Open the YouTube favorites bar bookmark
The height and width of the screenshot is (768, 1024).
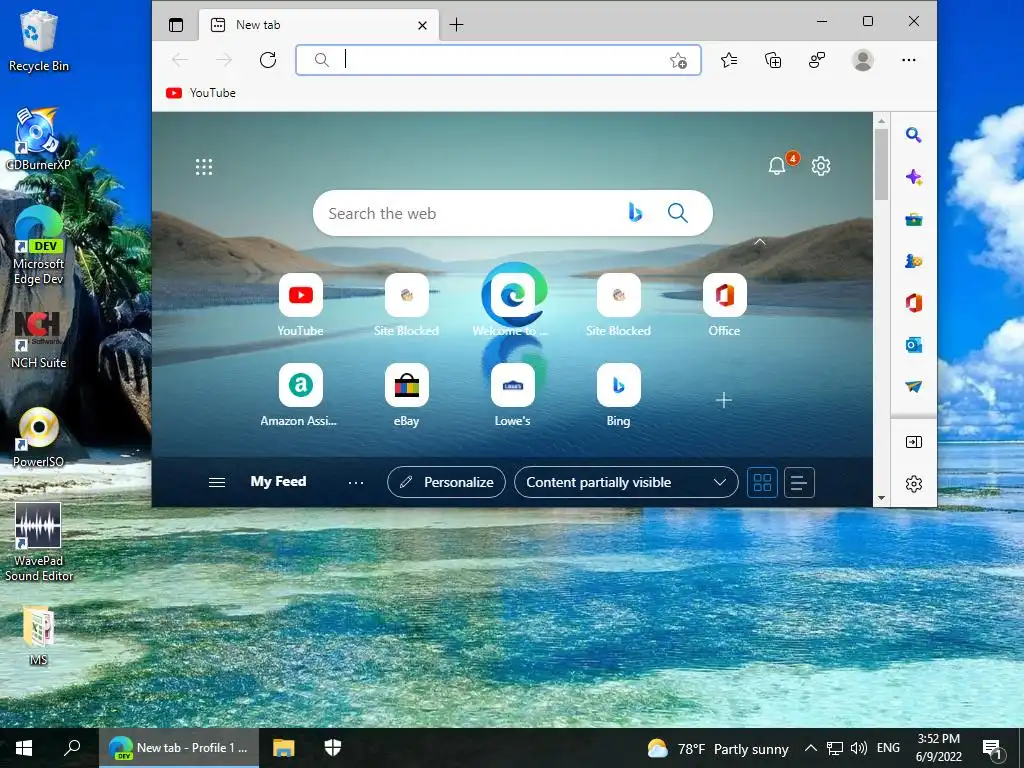pyautogui.click(x=200, y=93)
